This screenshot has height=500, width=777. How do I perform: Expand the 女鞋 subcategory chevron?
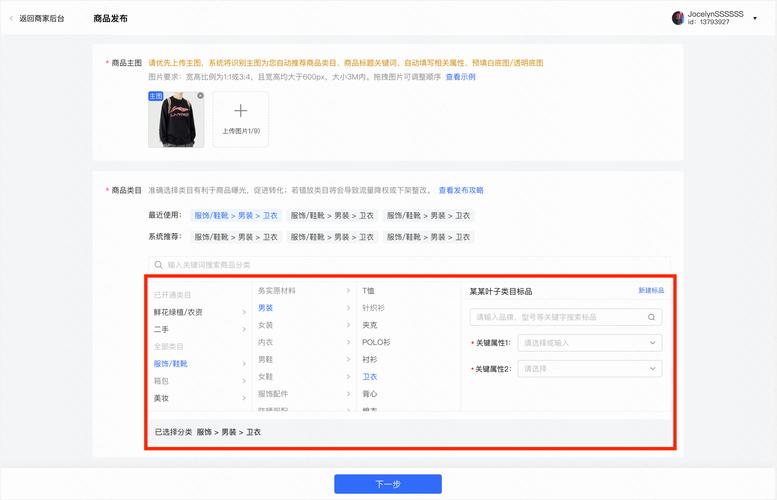(348, 377)
